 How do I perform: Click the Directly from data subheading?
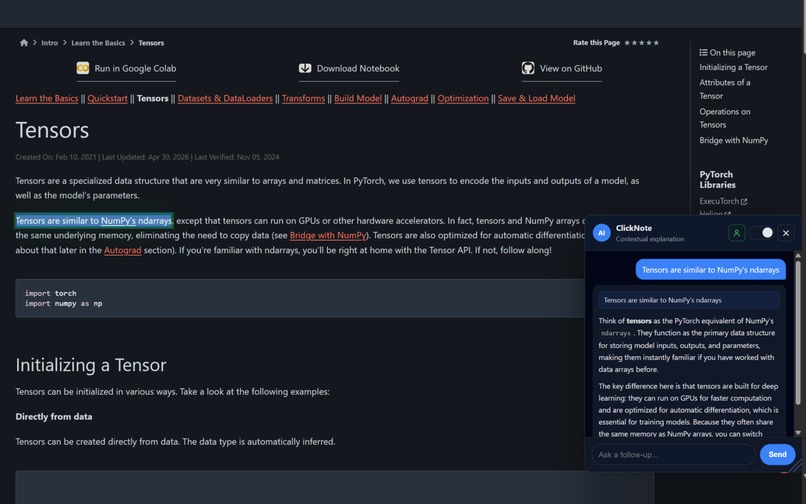click(x=54, y=417)
